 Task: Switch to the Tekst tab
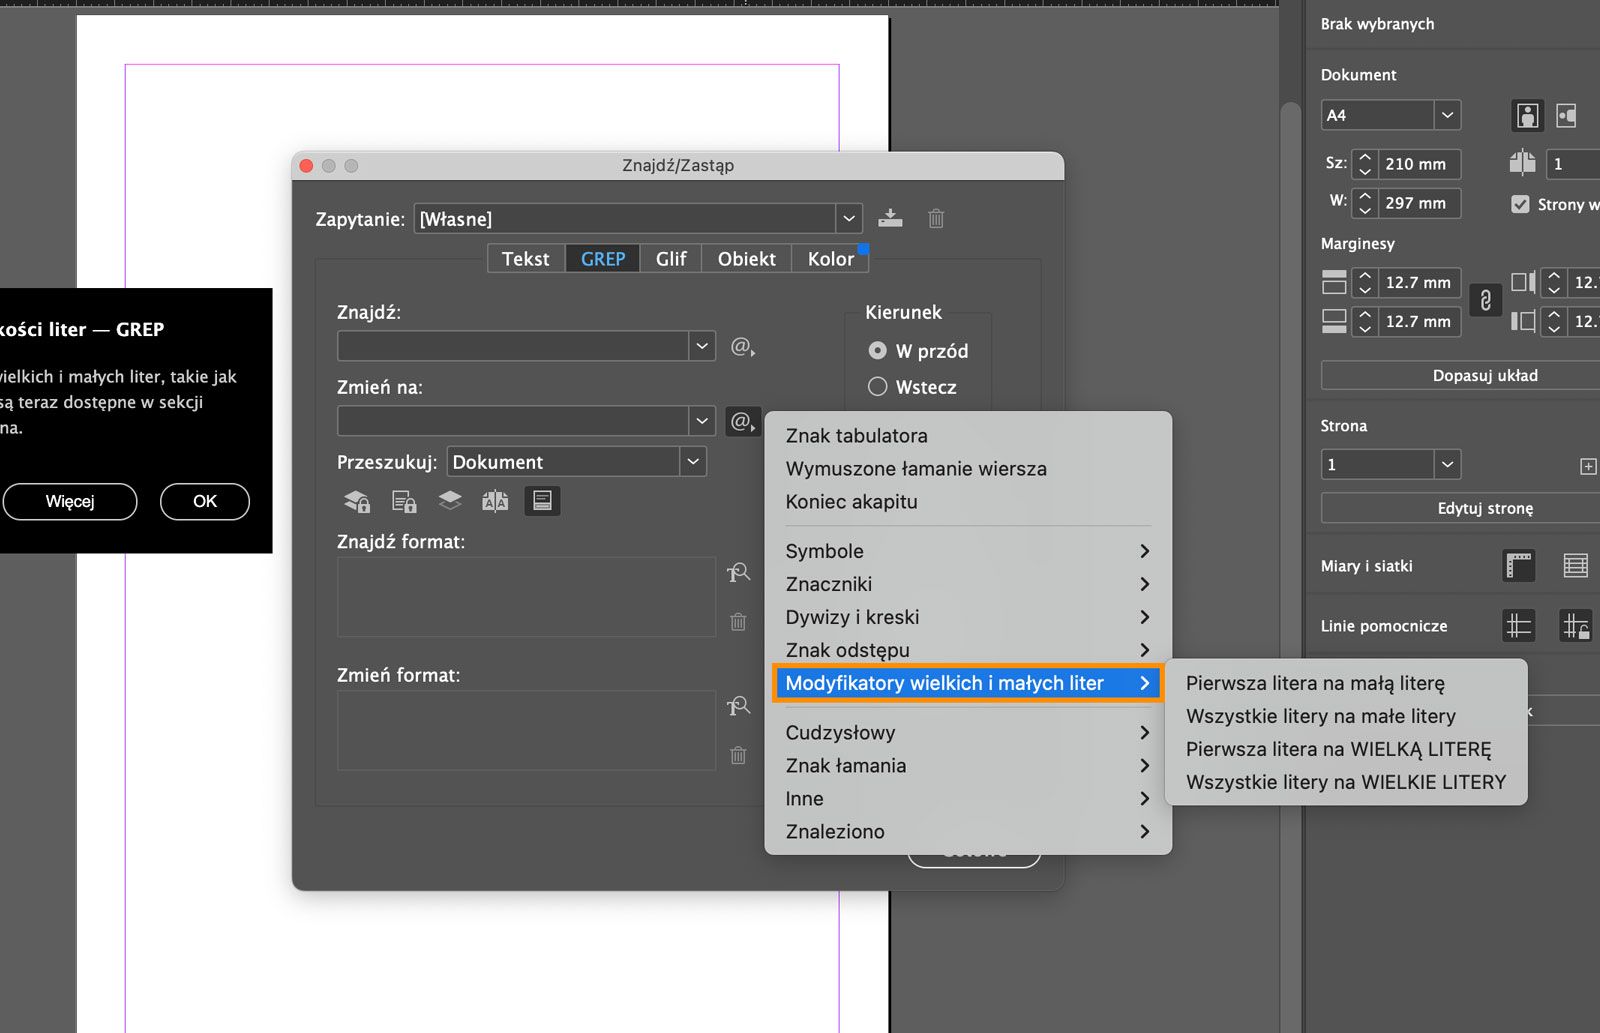pyautogui.click(x=526, y=259)
